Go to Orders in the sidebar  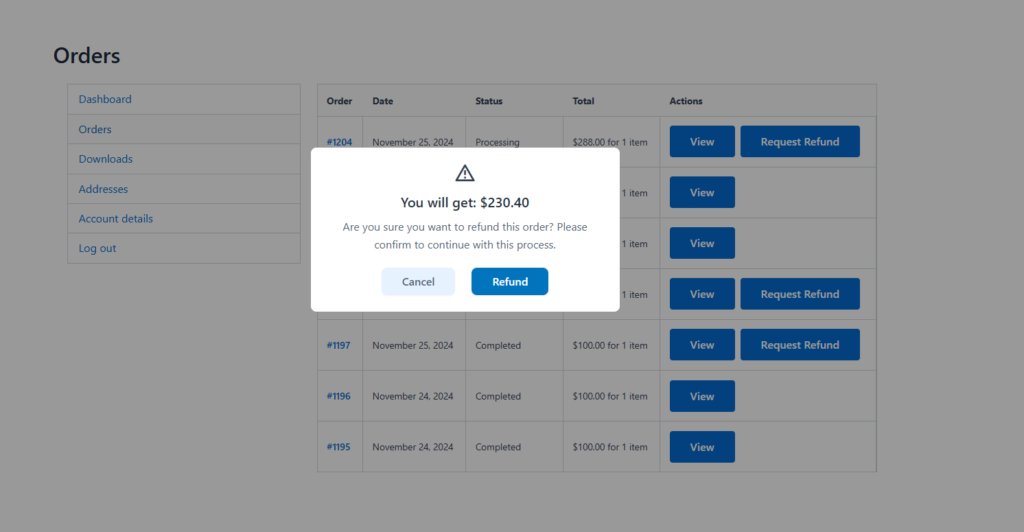pos(95,129)
